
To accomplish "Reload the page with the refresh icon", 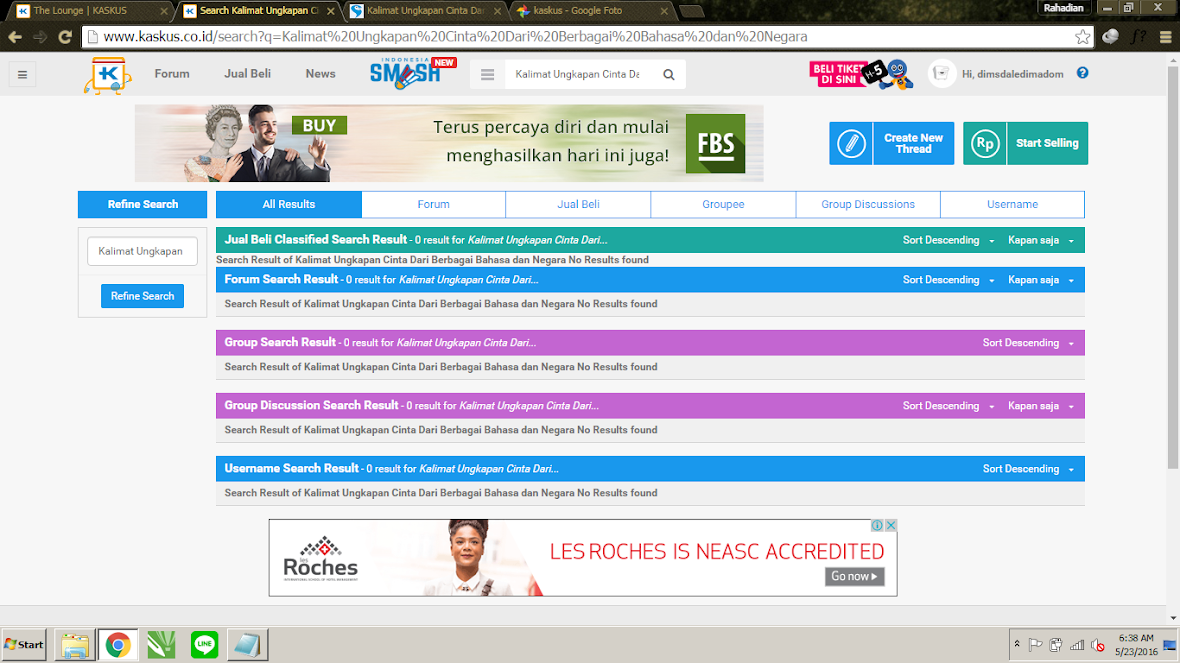I will tap(65, 37).
